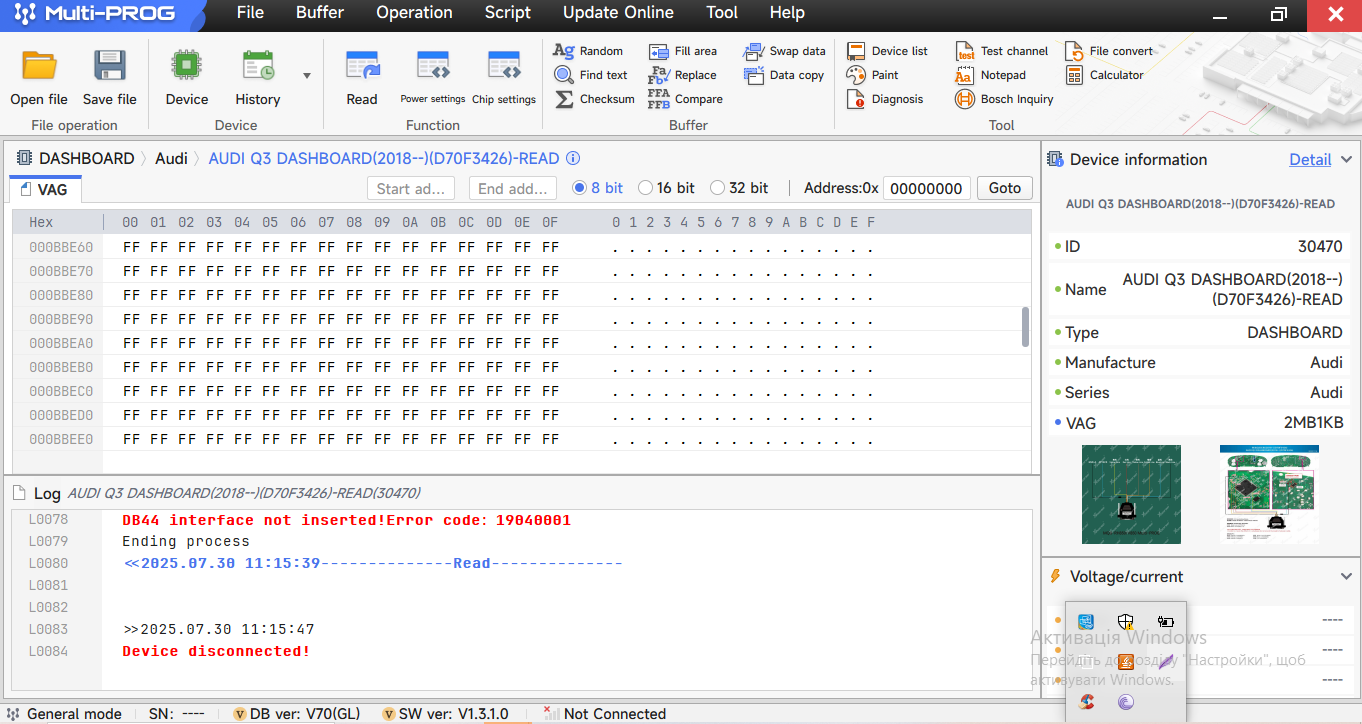Open the device History list
Image resolution: width=1362 pixels, height=724 pixels.
(258, 78)
